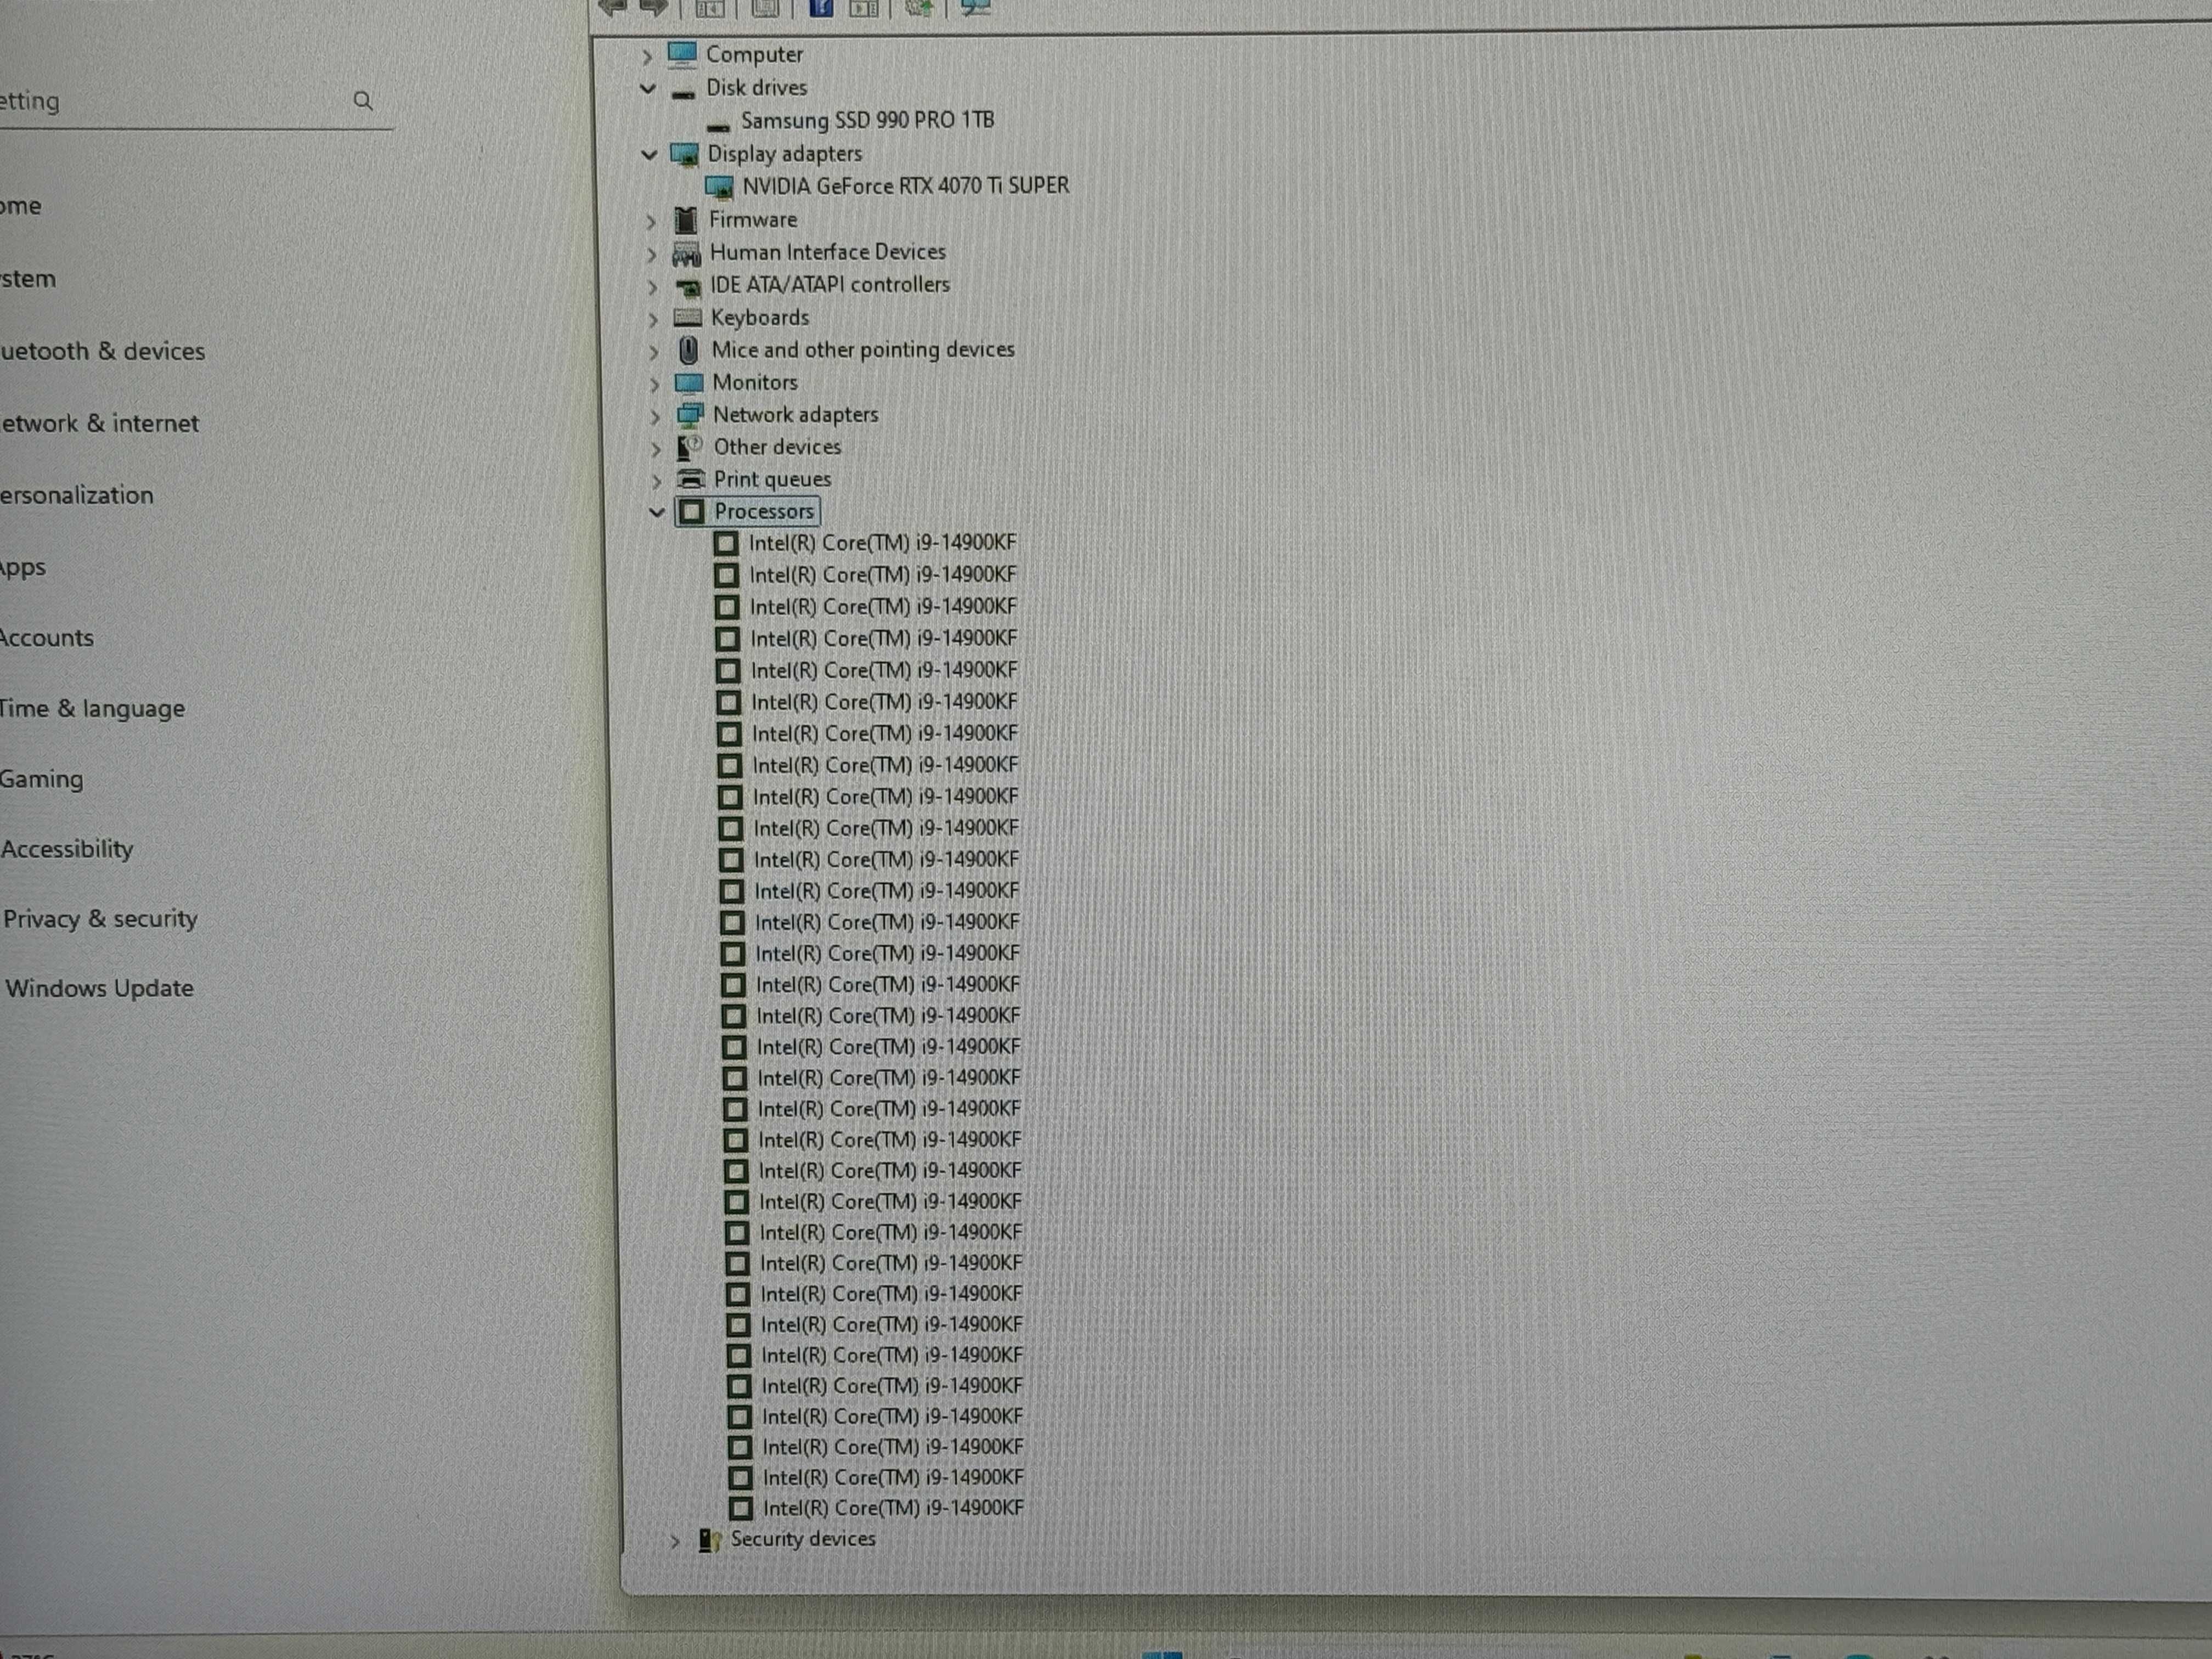Expand the Network adapters node
The image size is (2212, 1659).
[655, 416]
